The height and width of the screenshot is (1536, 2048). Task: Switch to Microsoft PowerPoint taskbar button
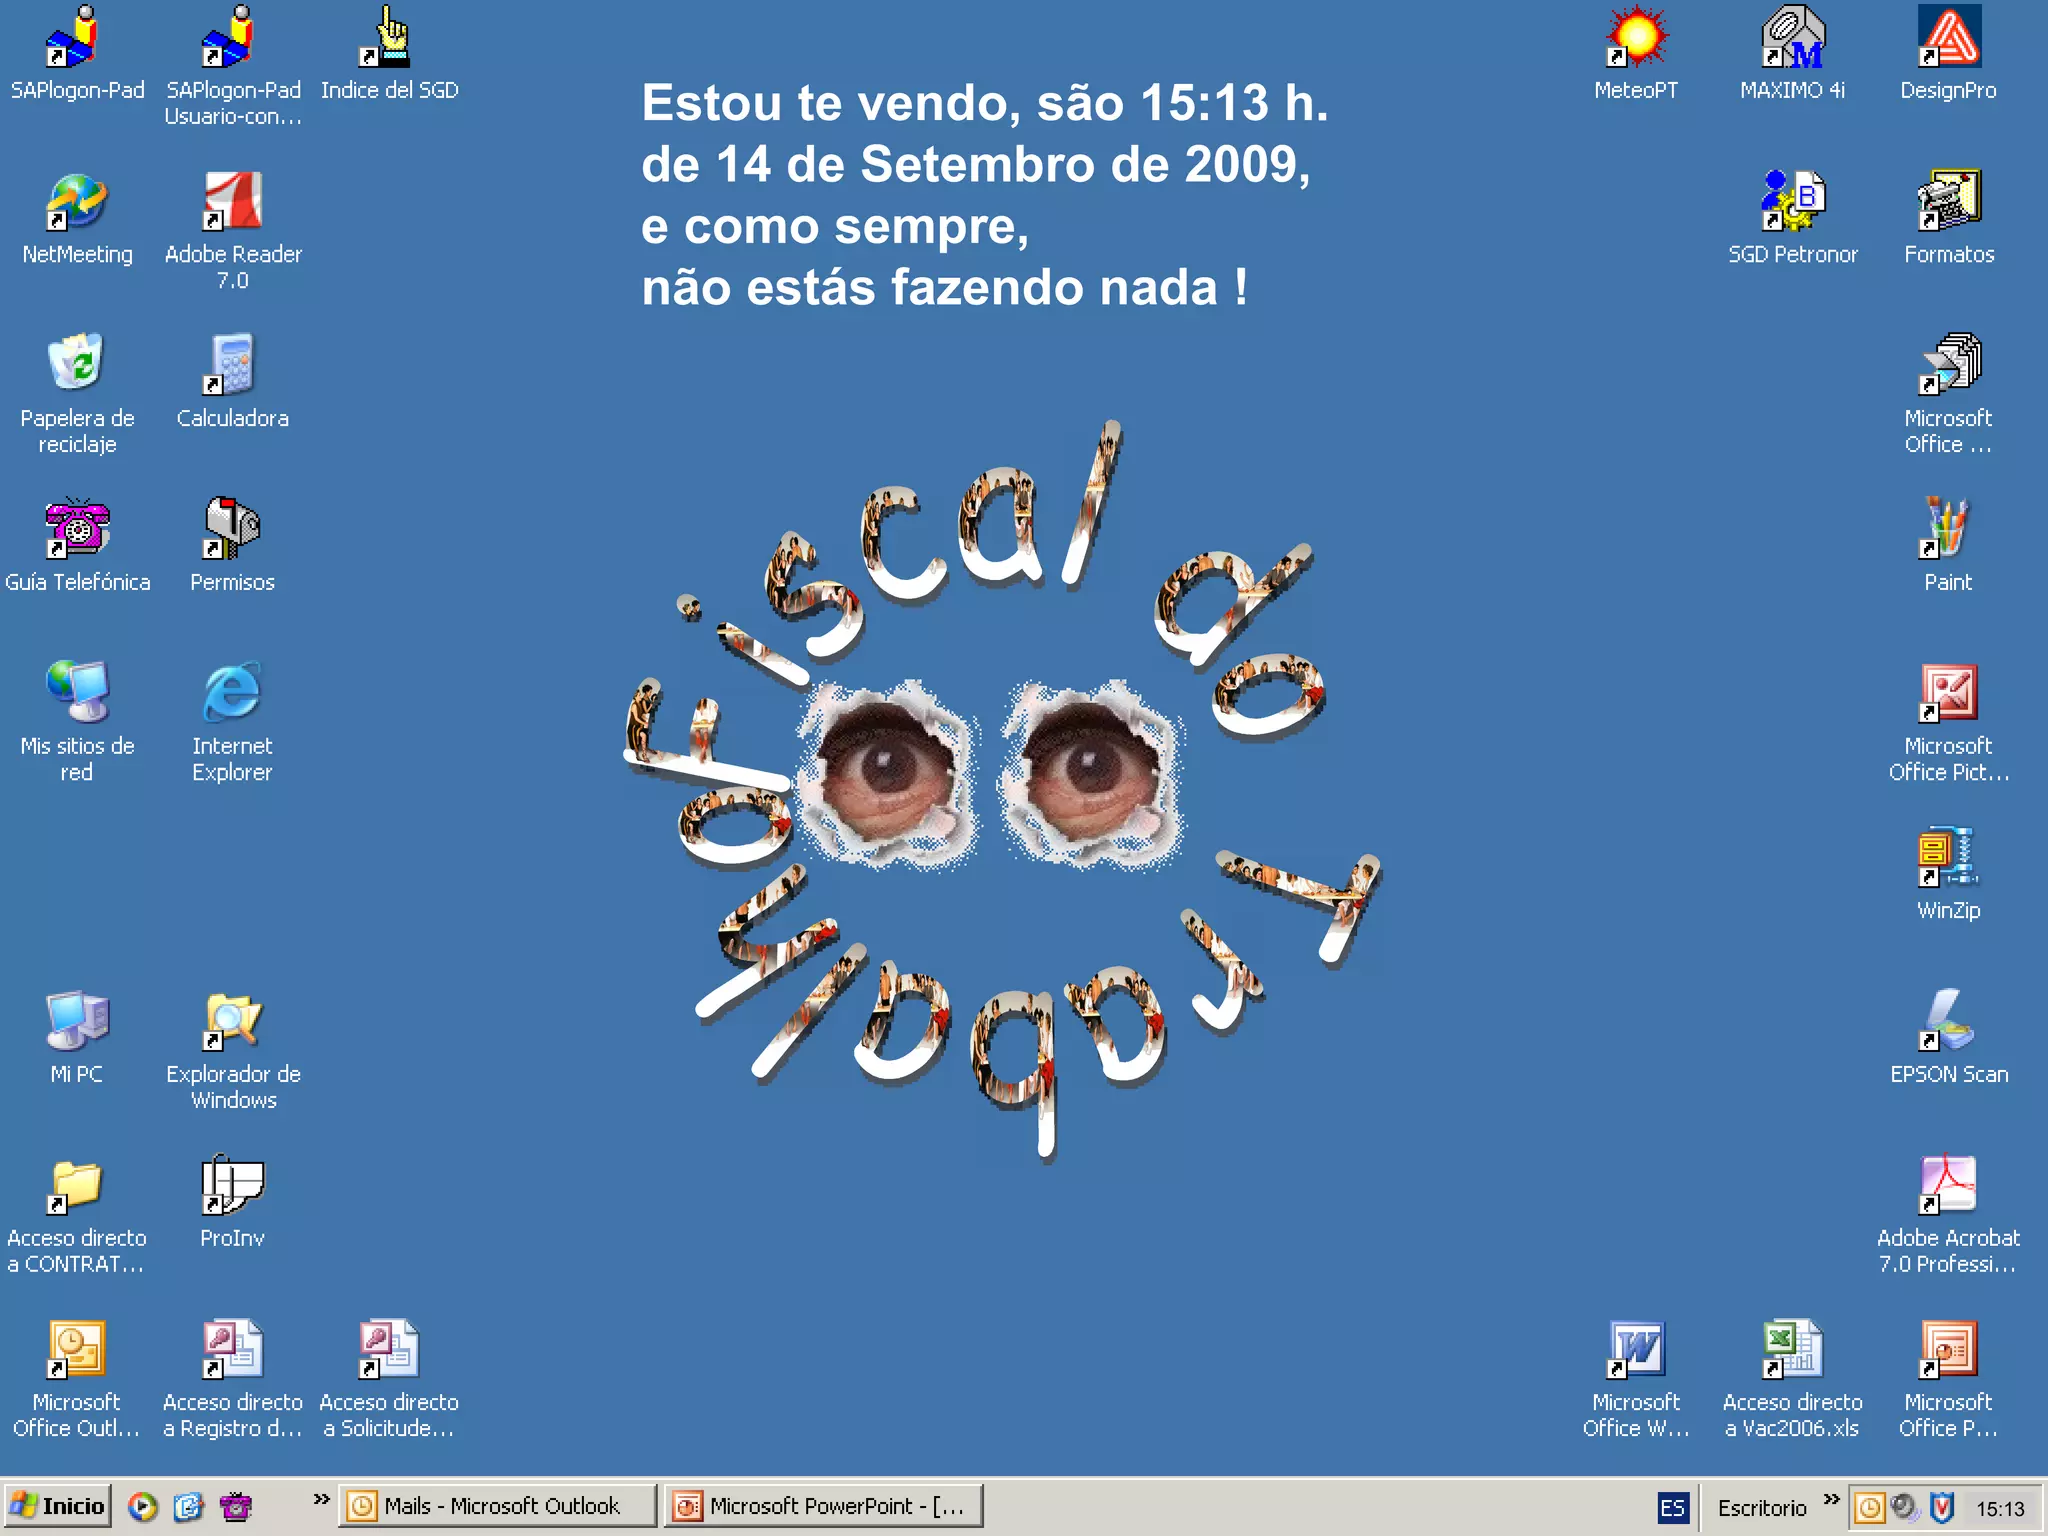point(824,1506)
